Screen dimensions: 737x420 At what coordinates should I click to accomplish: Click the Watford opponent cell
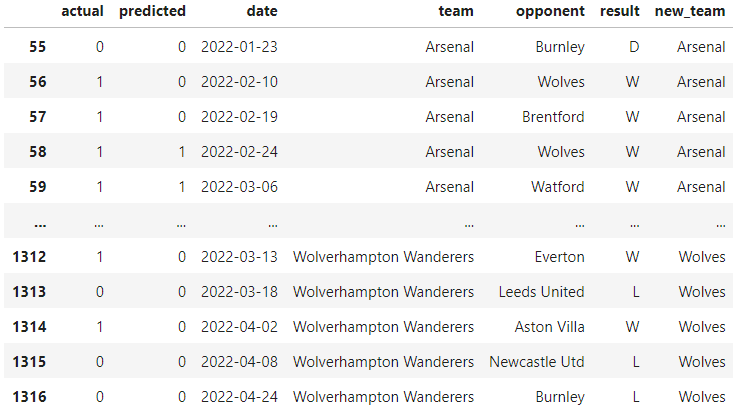pos(558,187)
